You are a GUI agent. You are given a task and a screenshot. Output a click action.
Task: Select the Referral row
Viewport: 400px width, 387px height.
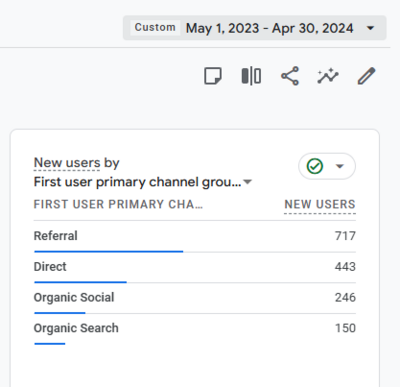(x=195, y=236)
